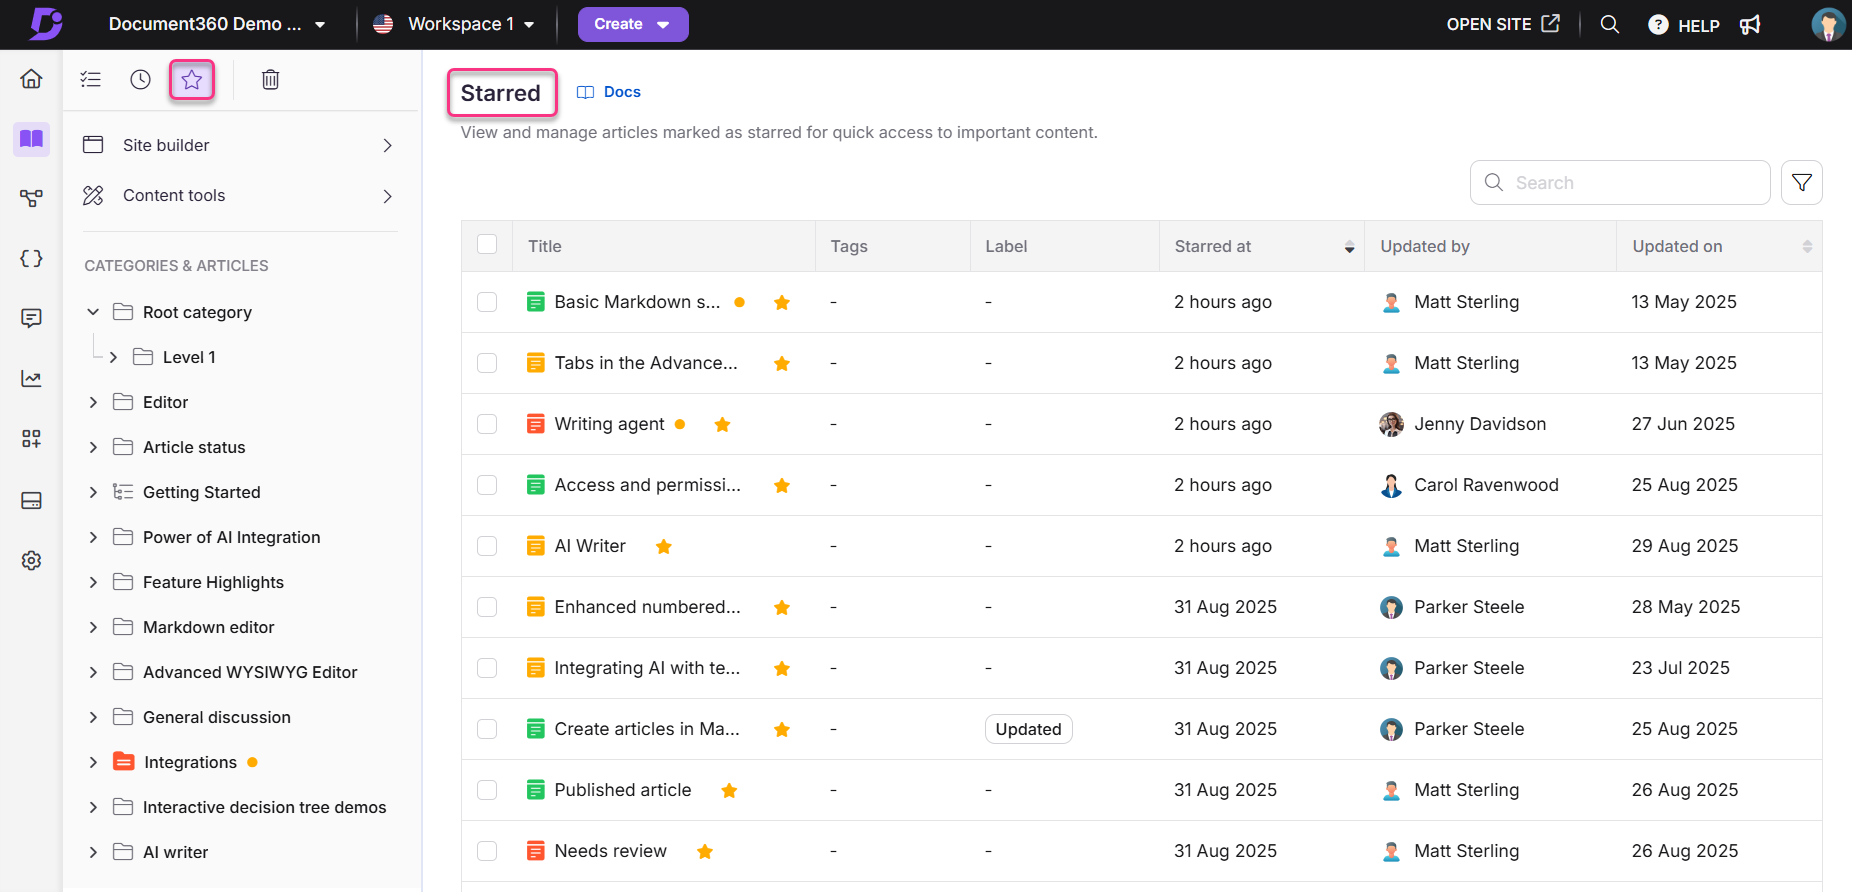Unstar Basic Markdown article star
This screenshot has height=892, width=1852.
pyautogui.click(x=782, y=302)
